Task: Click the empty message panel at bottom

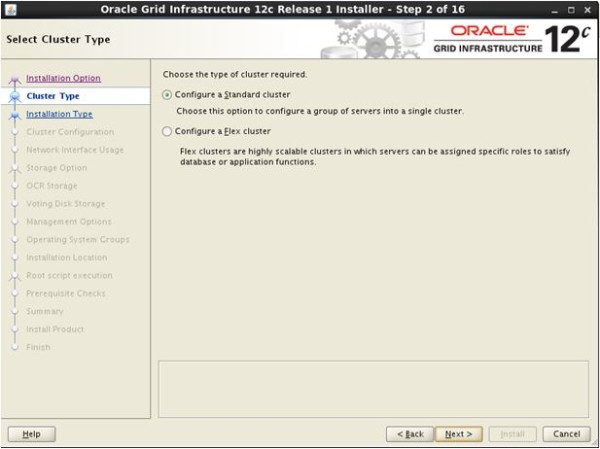Action: pyautogui.click(x=373, y=389)
